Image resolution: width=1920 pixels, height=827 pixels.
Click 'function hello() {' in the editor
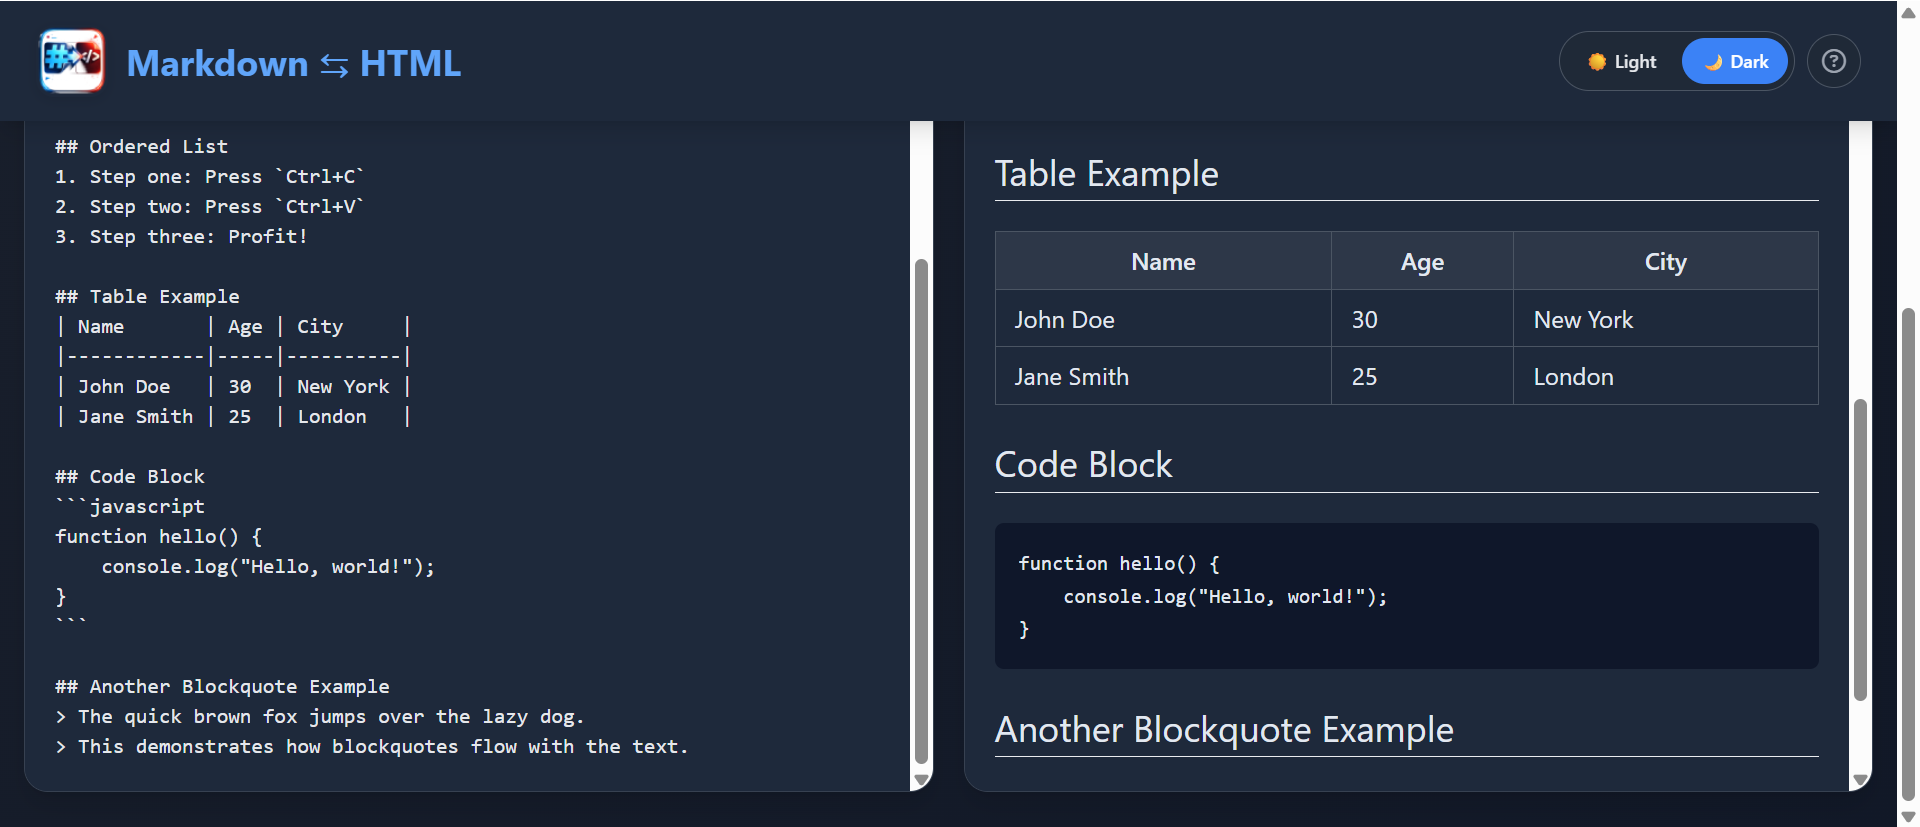[x=158, y=536]
